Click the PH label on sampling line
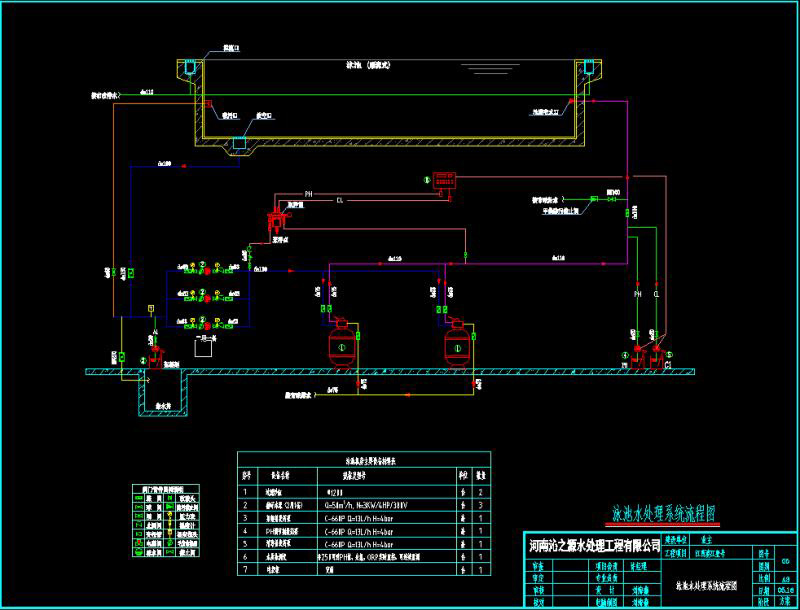This screenshot has height=610, width=800. tap(311, 192)
